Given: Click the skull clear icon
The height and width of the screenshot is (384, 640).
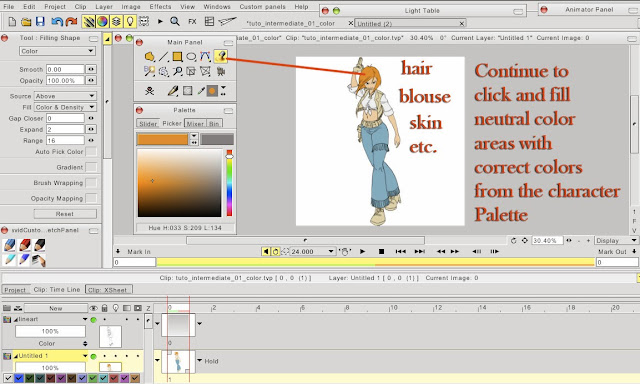Looking at the screenshot, I should point(149,91).
